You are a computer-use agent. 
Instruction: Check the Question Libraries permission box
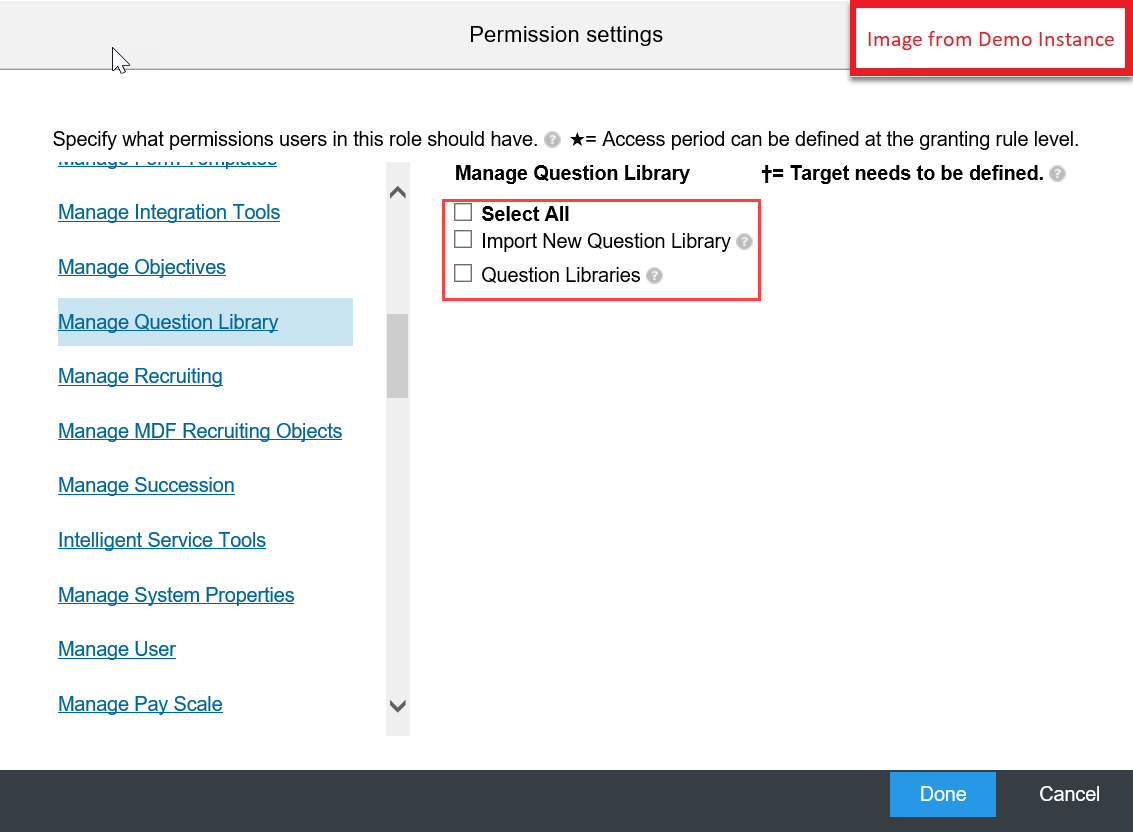point(463,273)
